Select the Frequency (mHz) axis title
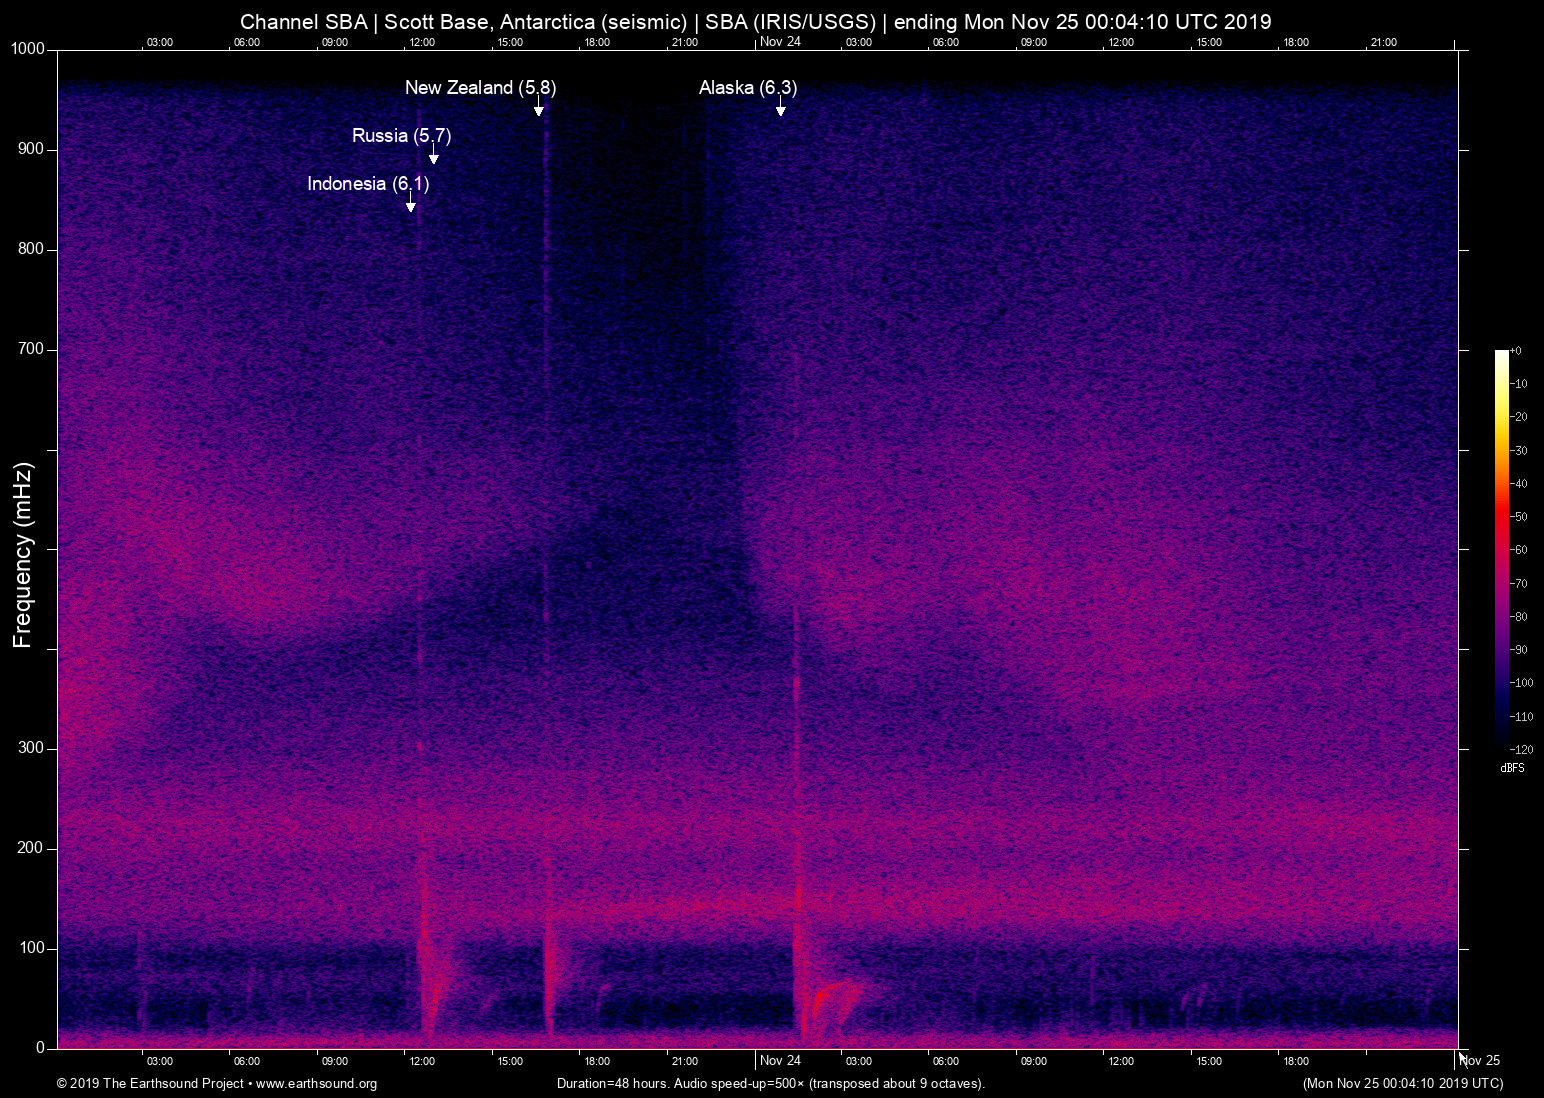Viewport: 1544px width, 1098px height. click(x=23, y=555)
